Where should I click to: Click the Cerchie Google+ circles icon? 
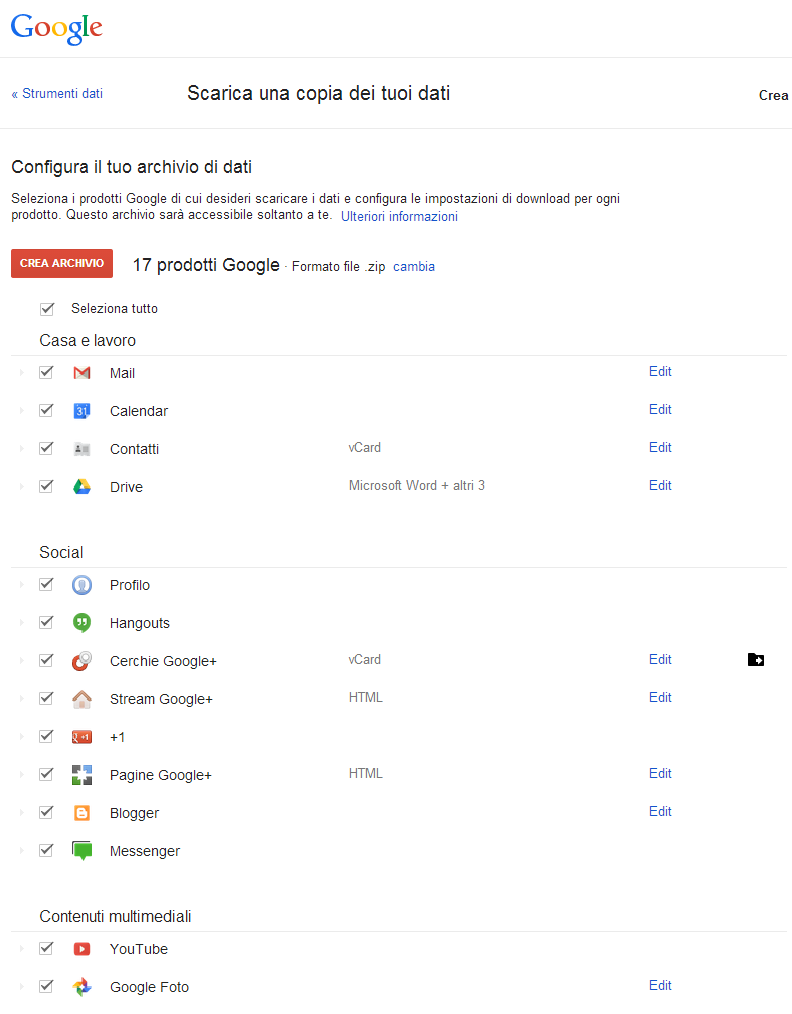pyautogui.click(x=81, y=661)
